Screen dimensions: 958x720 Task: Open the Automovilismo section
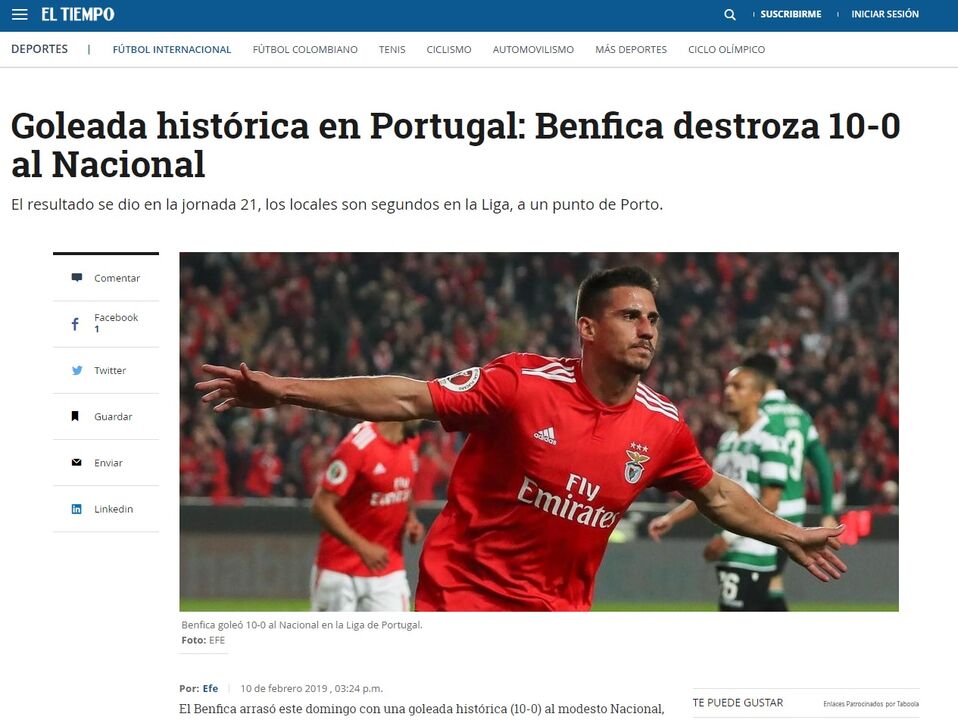pyautogui.click(x=533, y=50)
